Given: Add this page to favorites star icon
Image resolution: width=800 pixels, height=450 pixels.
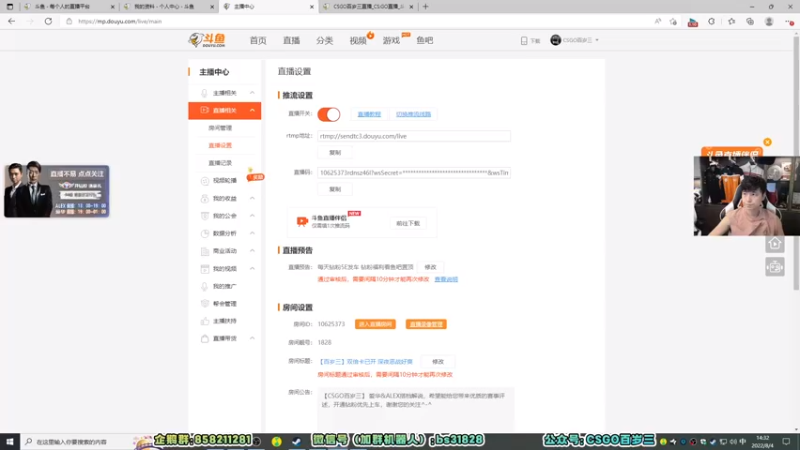Looking at the screenshot, I should (x=673, y=21).
